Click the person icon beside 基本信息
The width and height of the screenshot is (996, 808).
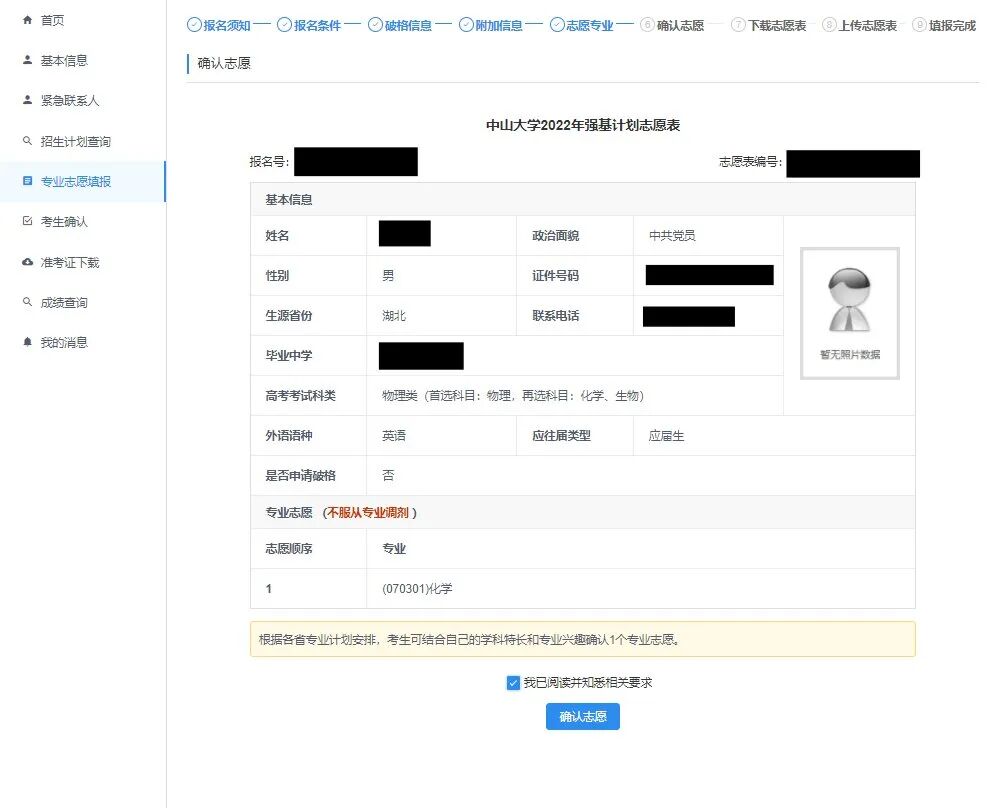[27, 60]
